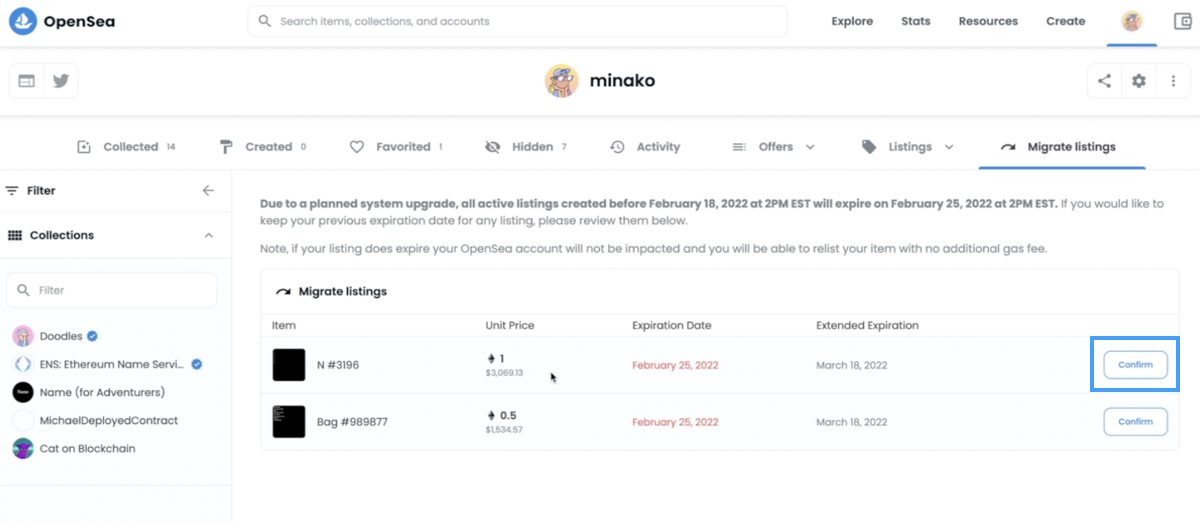1200x522 pixels.
Task: Select Cat on Blockchain collection filter
Action: 87,449
